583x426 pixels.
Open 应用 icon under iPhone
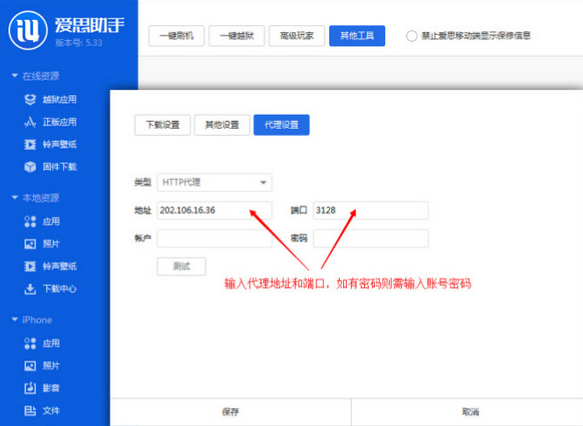point(30,343)
